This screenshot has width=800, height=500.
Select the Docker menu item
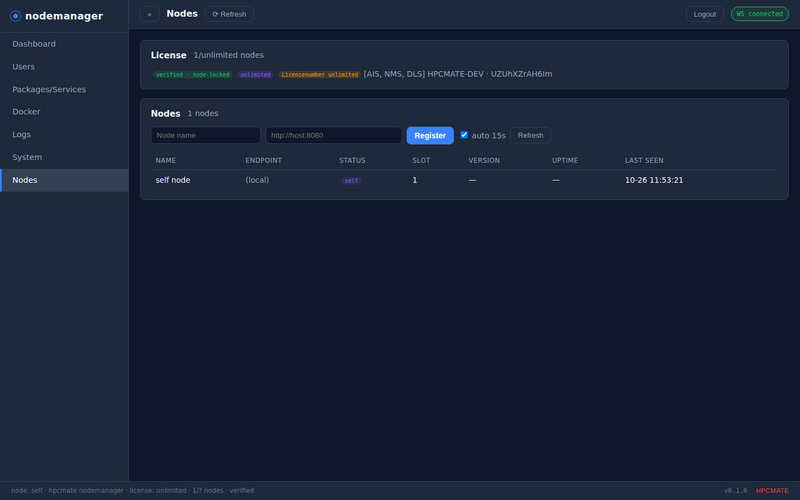pyautogui.click(x=64, y=112)
